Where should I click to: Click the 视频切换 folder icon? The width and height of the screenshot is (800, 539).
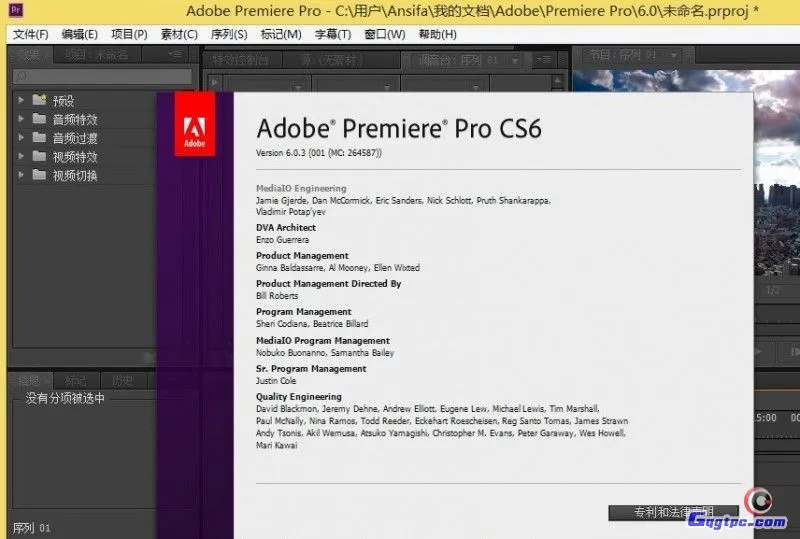pos(39,175)
